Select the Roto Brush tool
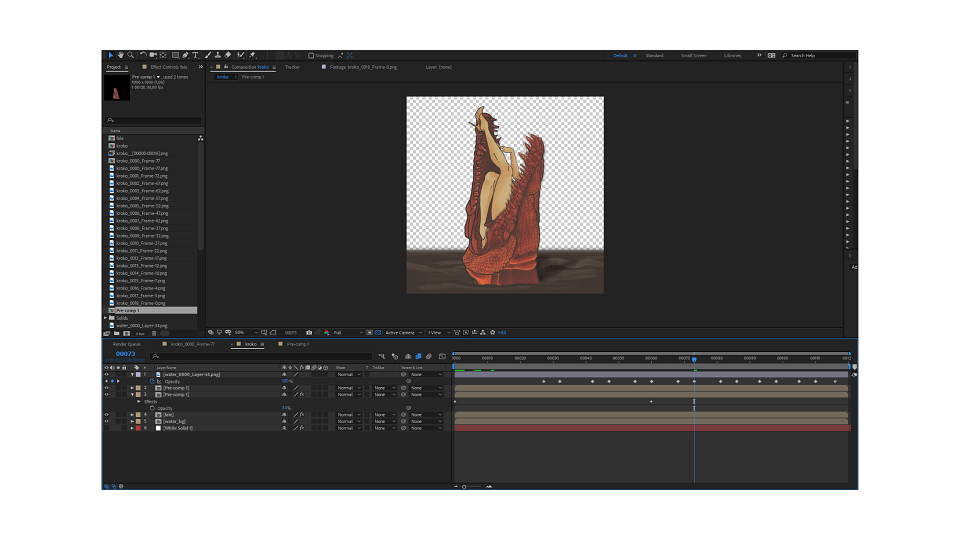Image resolution: width=960 pixels, height=540 pixels. click(241, 55)
